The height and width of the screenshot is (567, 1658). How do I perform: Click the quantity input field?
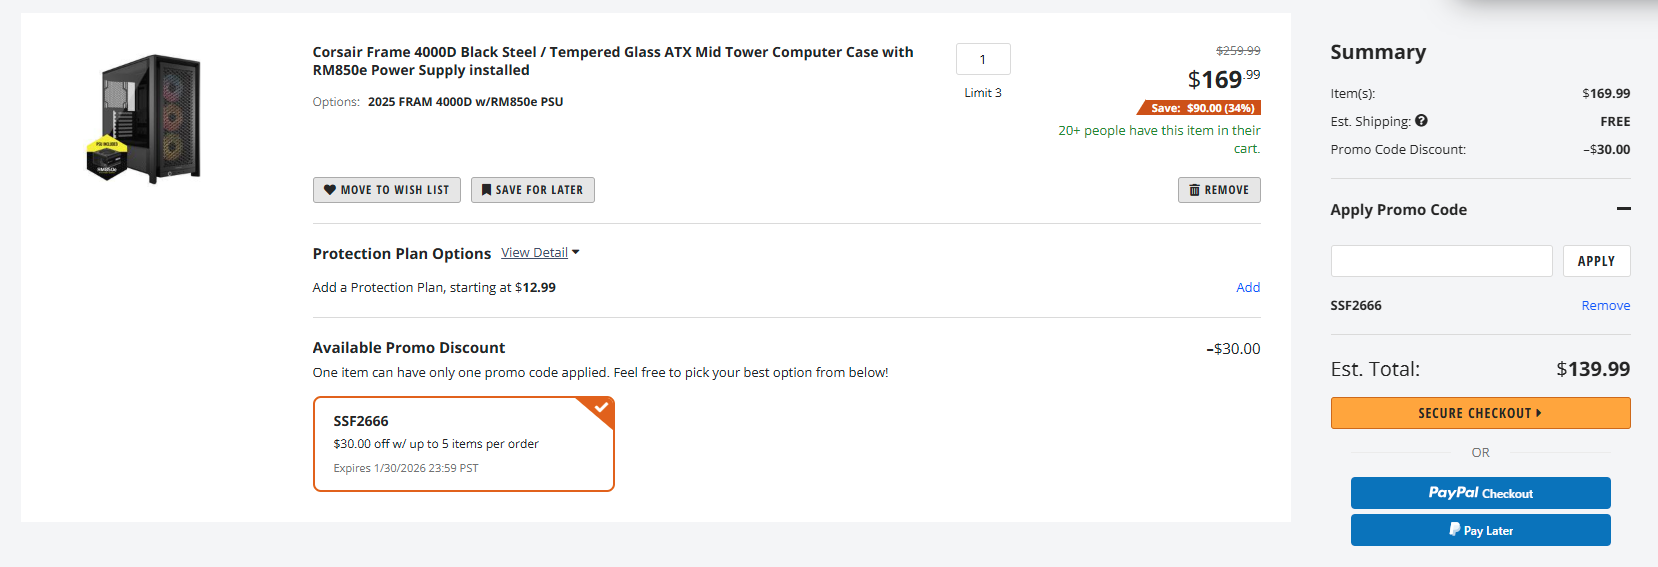pyautogui.click(x=982, y=59)
